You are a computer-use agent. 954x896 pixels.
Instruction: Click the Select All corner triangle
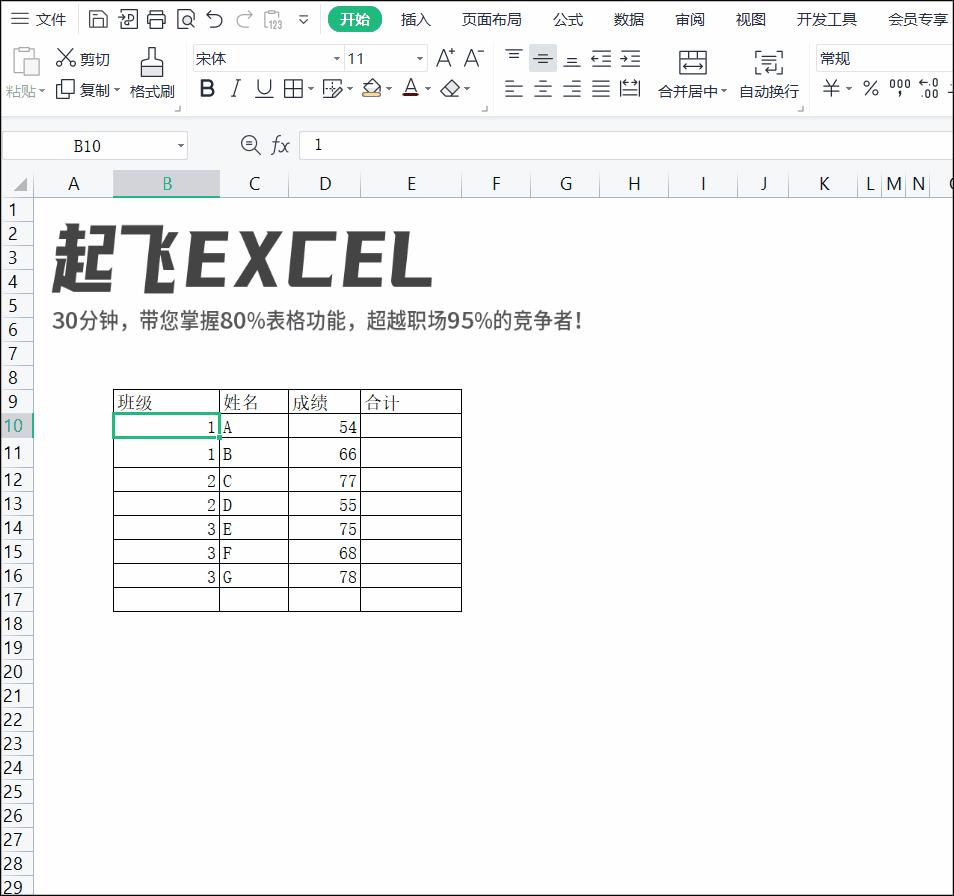pos(20,184)
